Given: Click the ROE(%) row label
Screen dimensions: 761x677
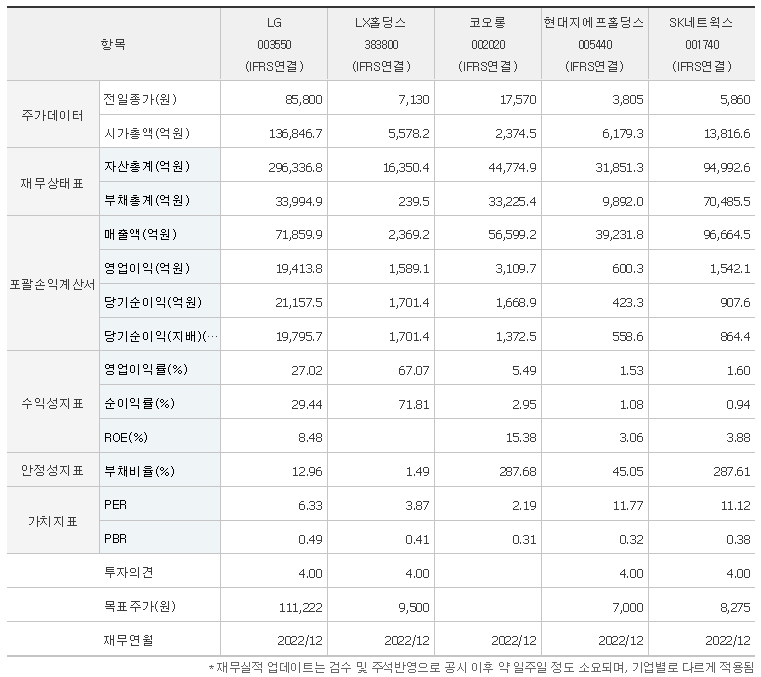Looking at the screenshot, I should tap(126, 437).
